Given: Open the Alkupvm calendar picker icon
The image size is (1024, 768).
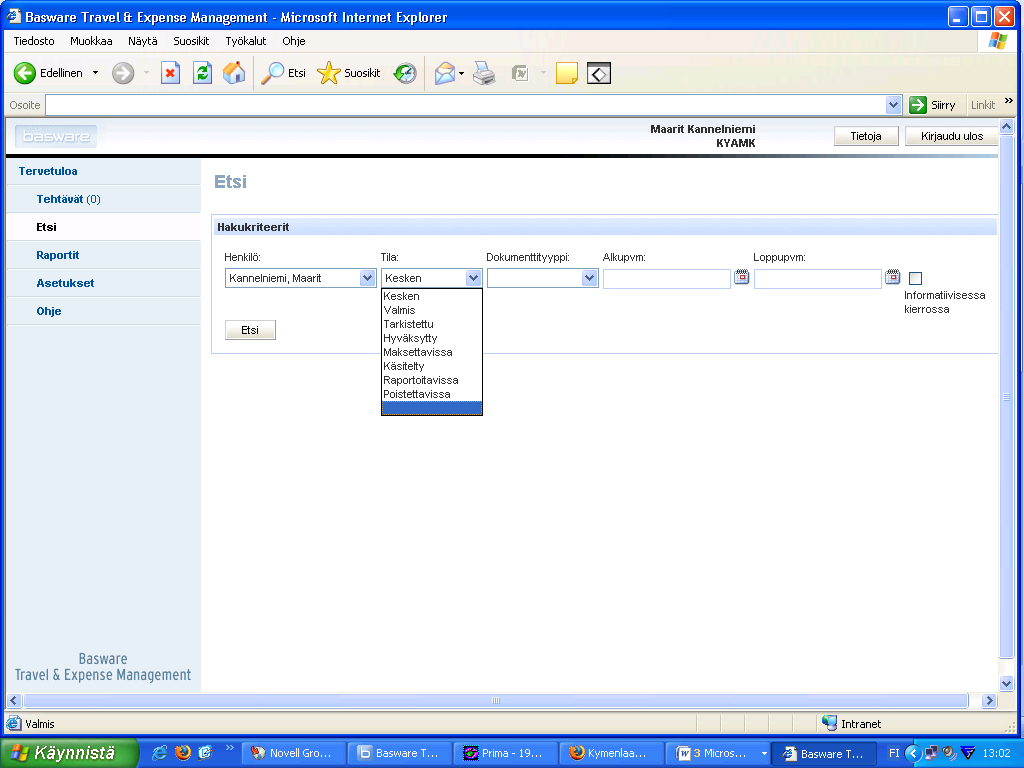Looking at the screenshot, I should coord(741,277).
